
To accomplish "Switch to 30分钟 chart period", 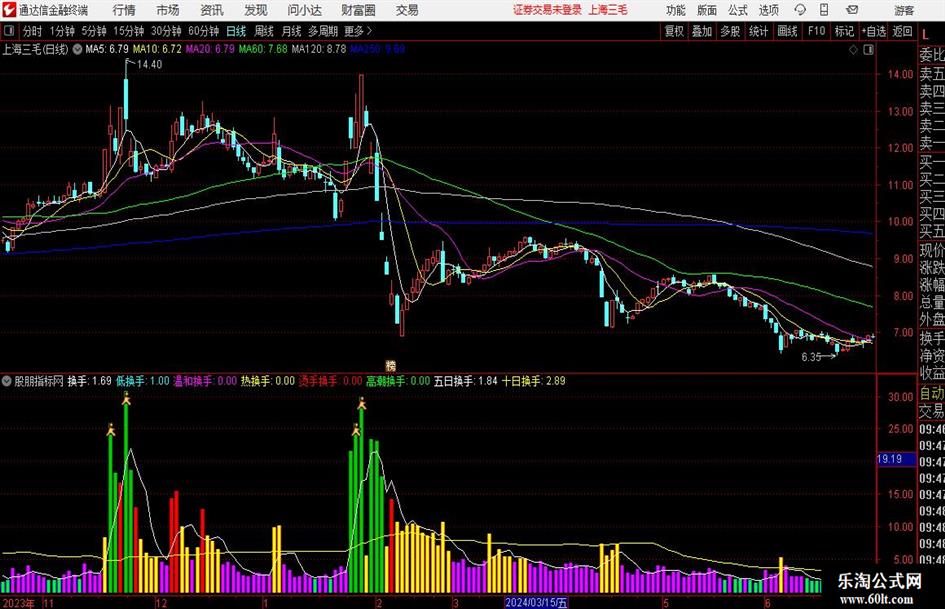I will click(166, 31).
